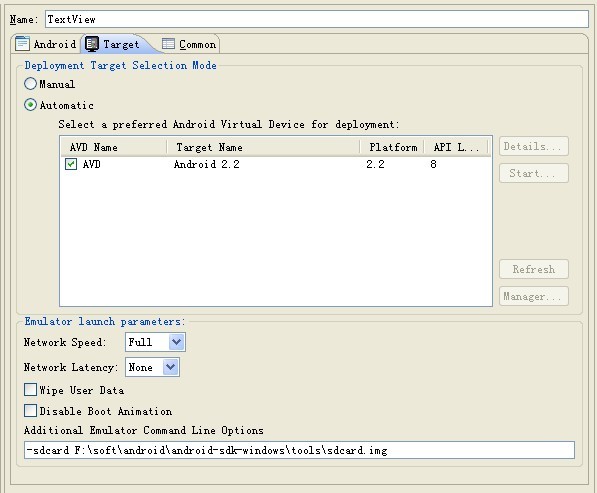Toggle the AVD row checkbox
Viewport: 597px width, 493px height.
71,164
